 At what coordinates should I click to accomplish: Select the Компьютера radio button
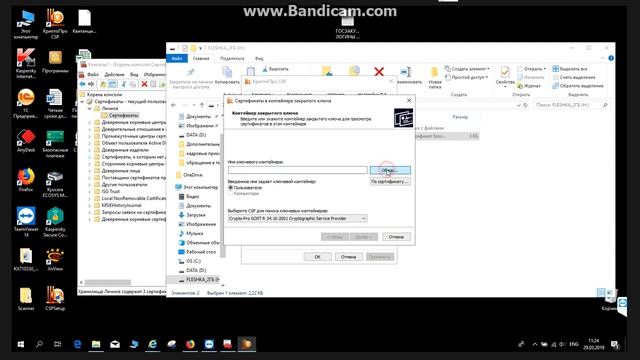(x=231, y=193)
